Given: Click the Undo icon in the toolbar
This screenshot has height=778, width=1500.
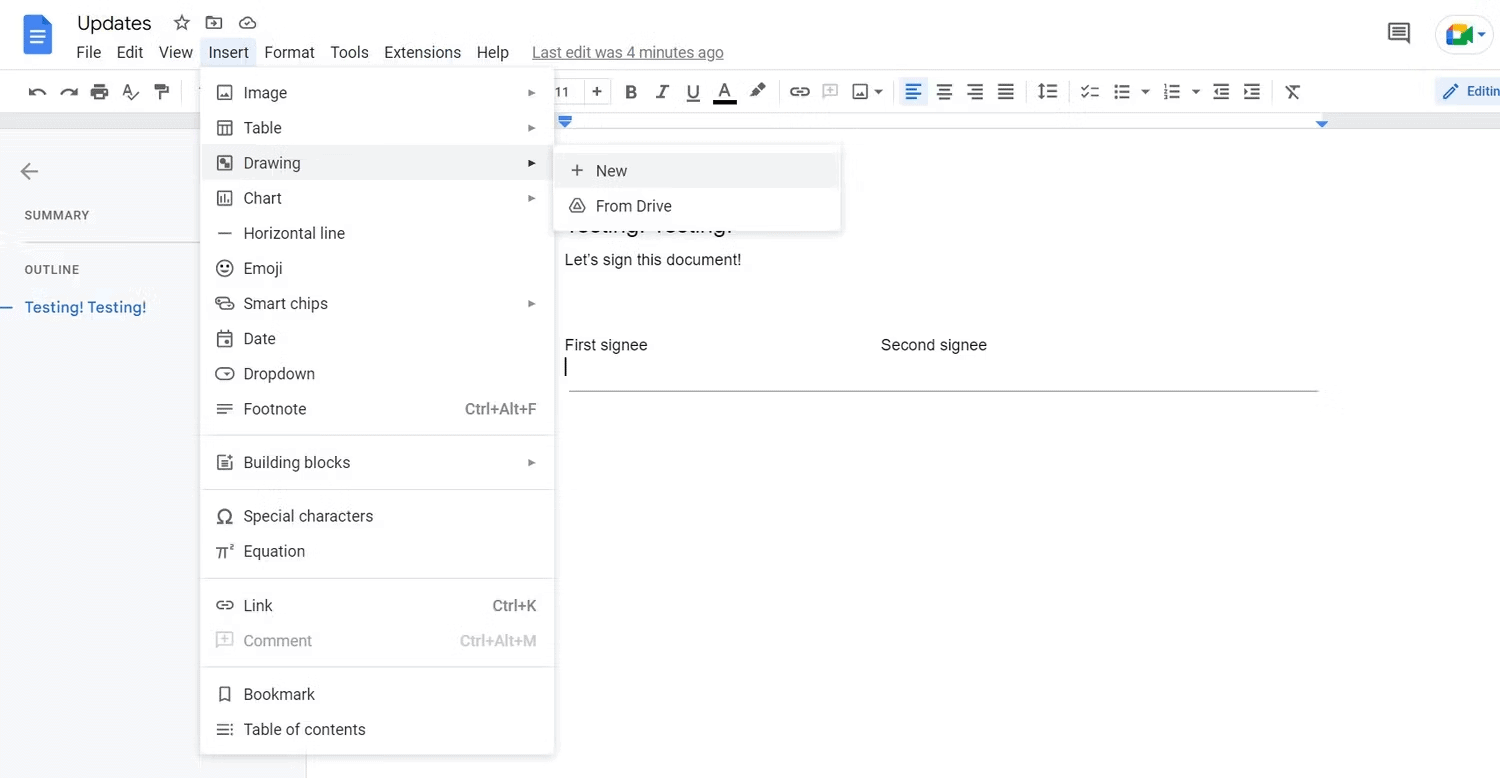Looking at the screenshot, I should click(37, 91).
